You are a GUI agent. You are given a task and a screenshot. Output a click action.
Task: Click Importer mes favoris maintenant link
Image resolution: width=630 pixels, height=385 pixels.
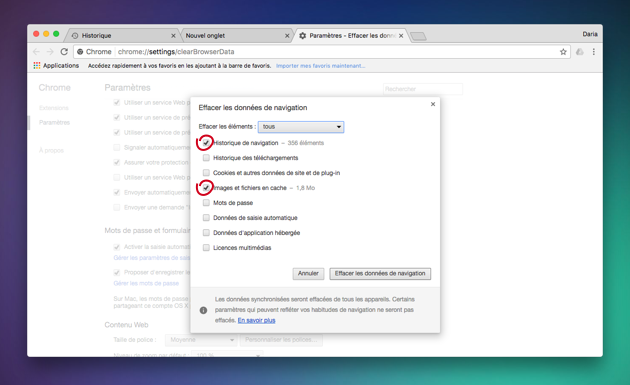pyautogui.click(x=321, y=66)
